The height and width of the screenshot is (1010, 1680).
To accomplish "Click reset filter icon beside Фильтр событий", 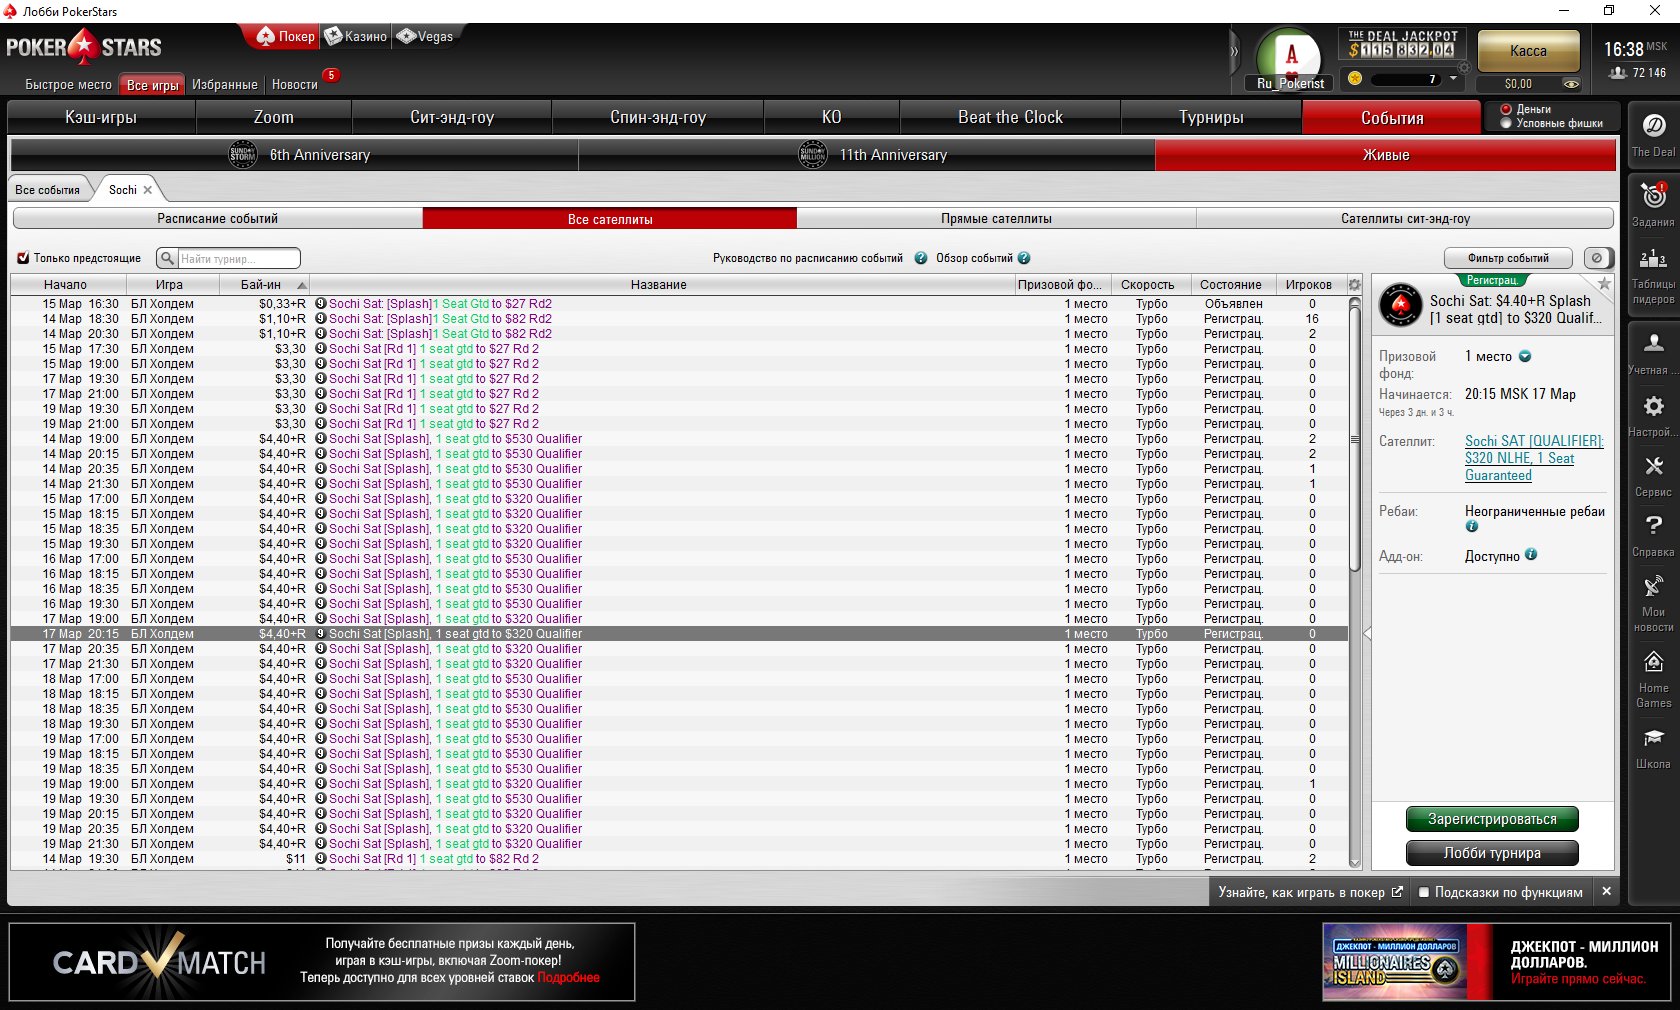I will pyautogui.click(x=1597, y=258).
